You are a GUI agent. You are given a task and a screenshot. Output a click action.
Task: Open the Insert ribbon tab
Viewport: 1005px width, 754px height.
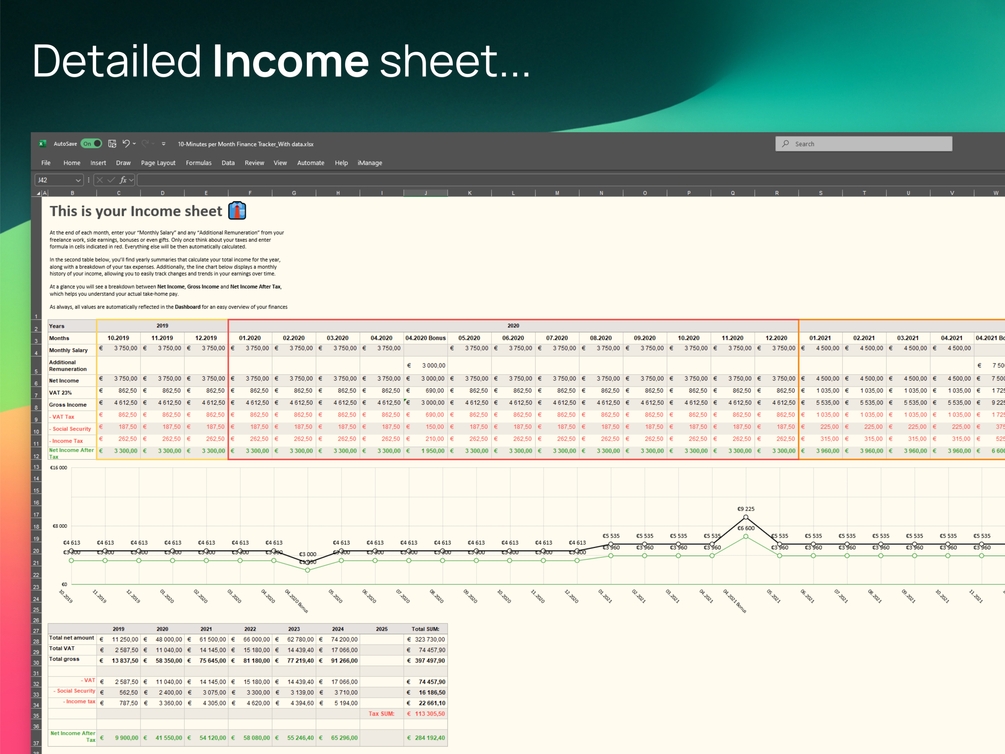coord(98,163)
